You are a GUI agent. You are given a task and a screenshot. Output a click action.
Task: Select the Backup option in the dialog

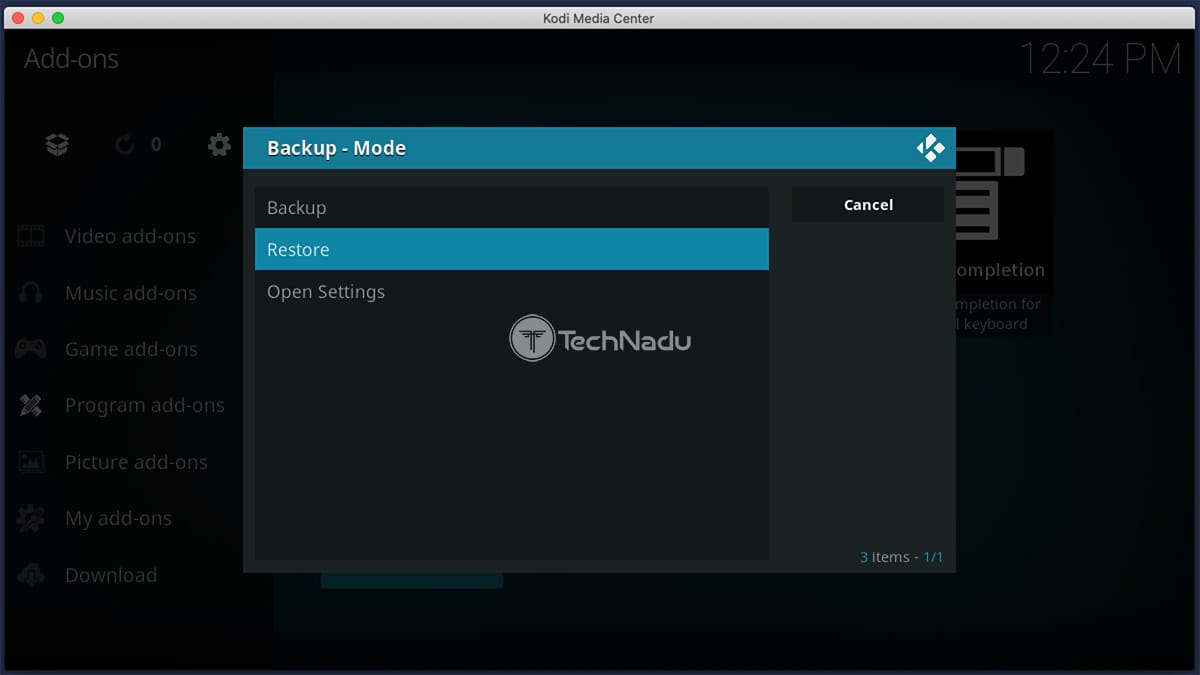click(x=511, y=208)
